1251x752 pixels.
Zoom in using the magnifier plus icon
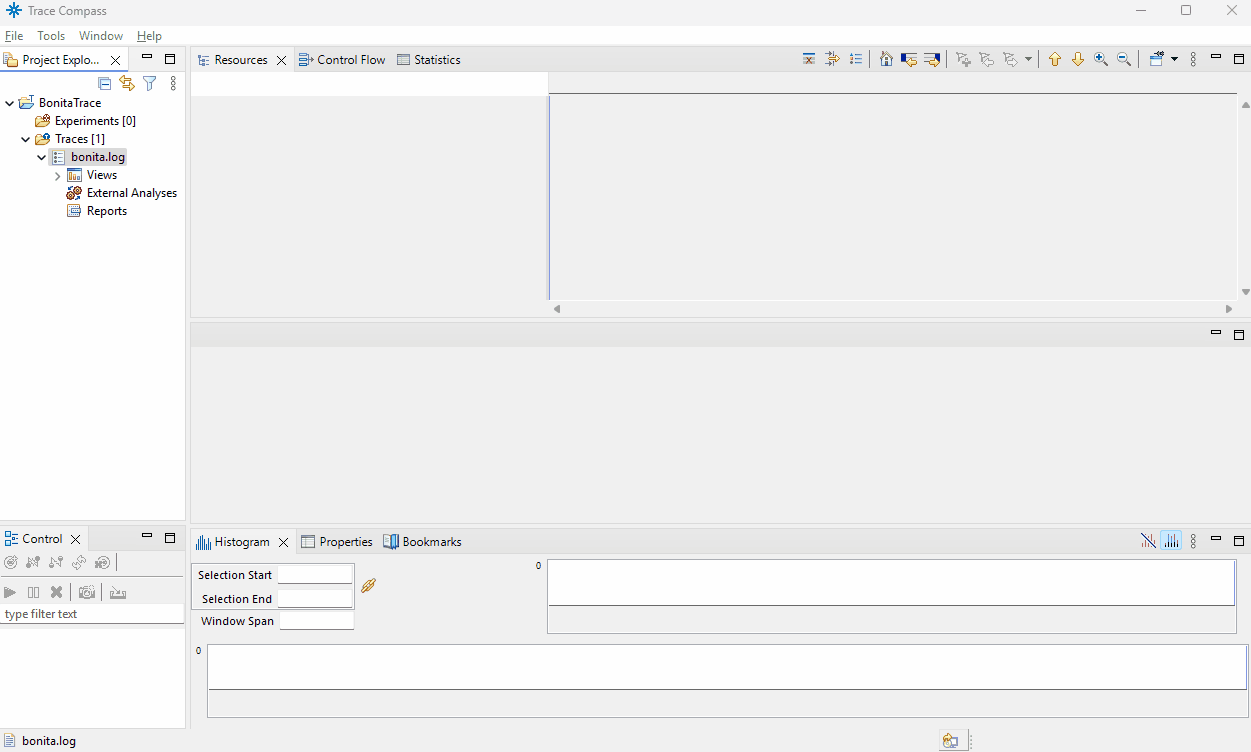click(1101, 60)
